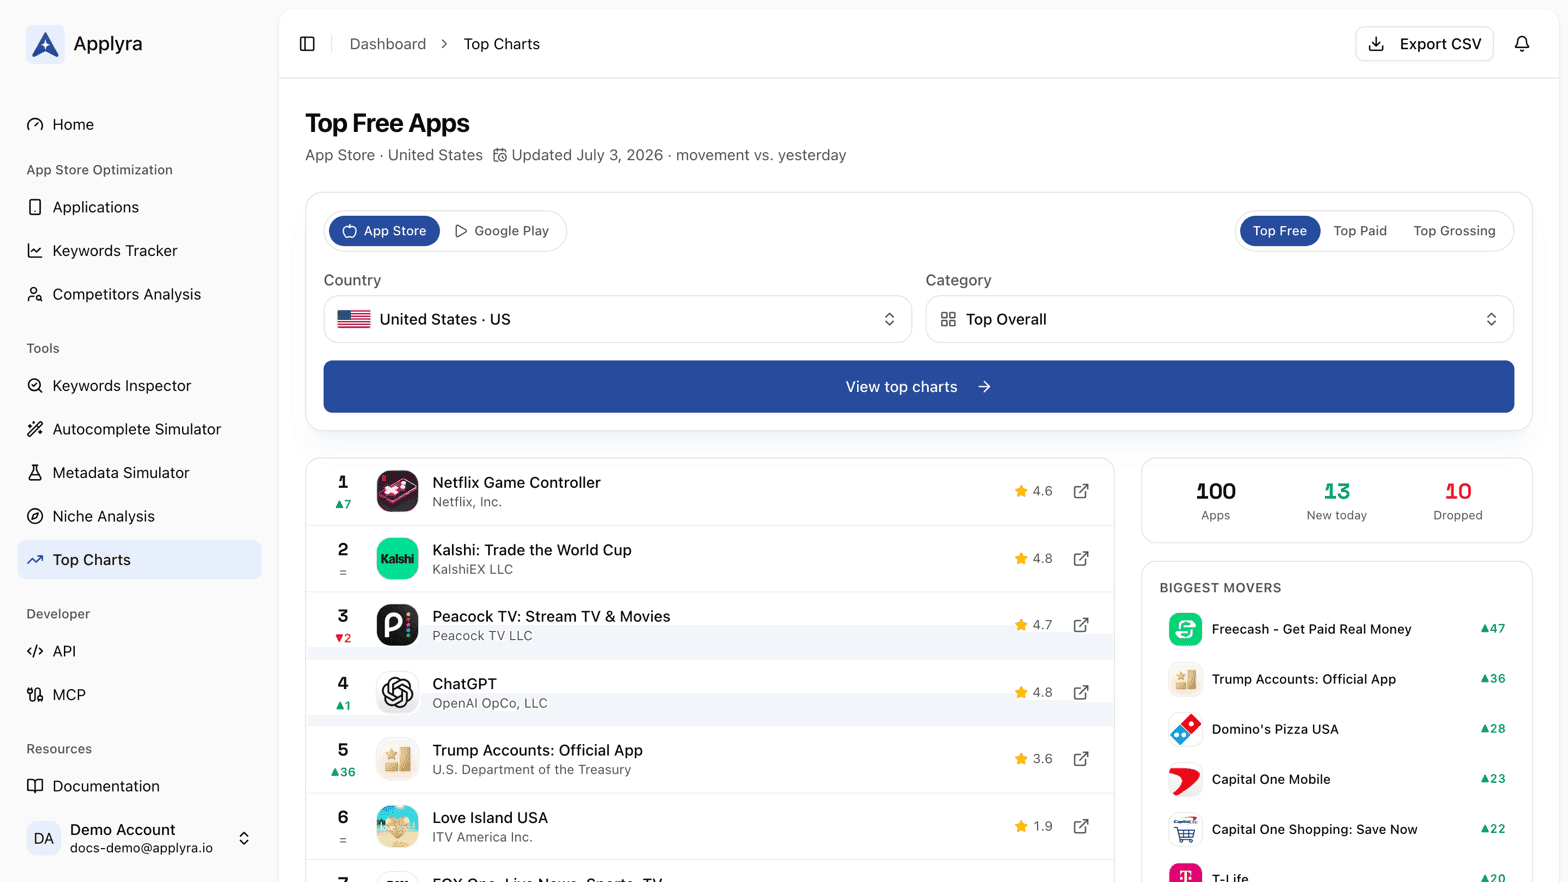Open external link for ChatGPT row
The height and width of the screenshot is (882, 1568).
(x=1081, y=692)
